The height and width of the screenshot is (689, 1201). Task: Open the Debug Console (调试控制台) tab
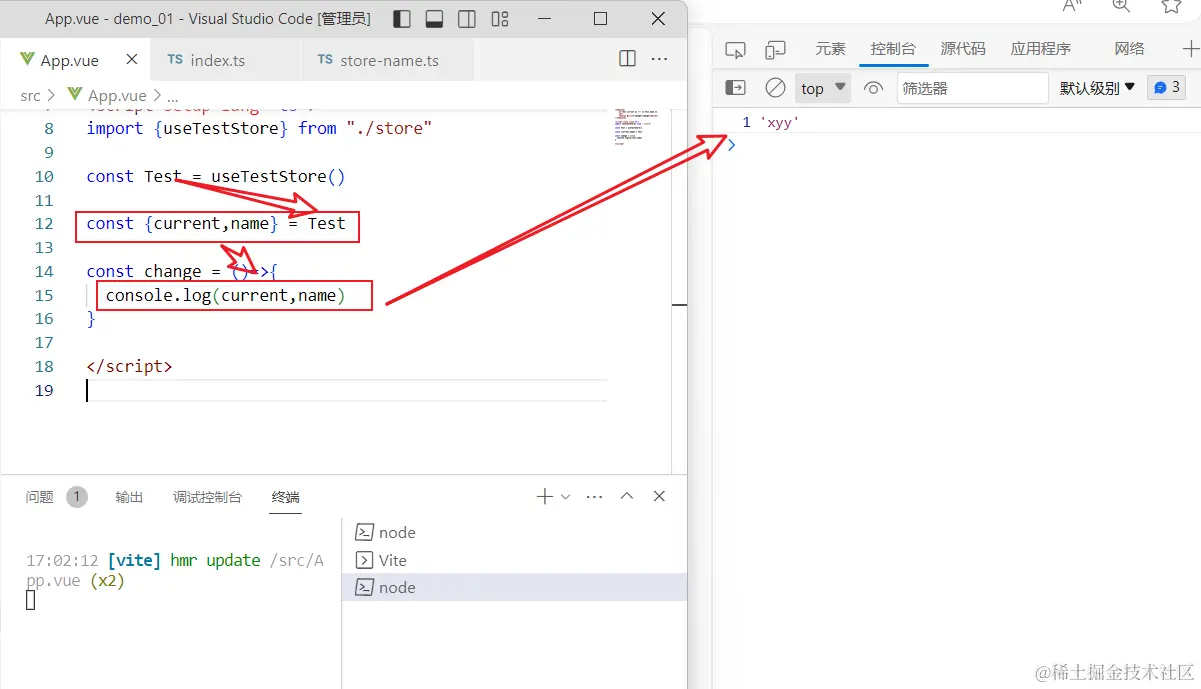pos(207,497)
